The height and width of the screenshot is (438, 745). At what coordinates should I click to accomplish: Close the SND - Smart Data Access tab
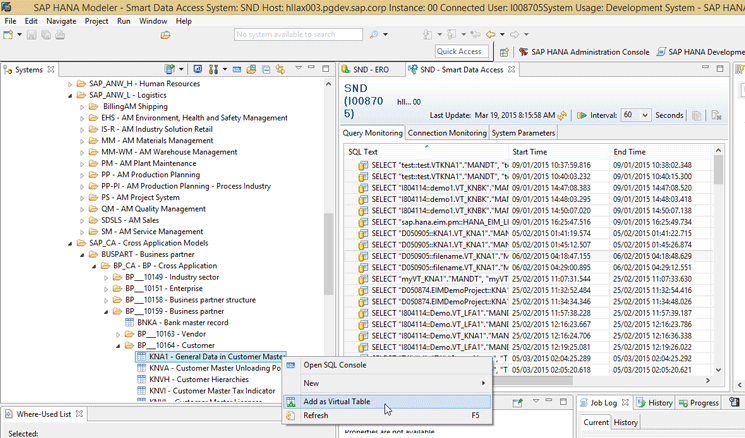coord(512,69)
